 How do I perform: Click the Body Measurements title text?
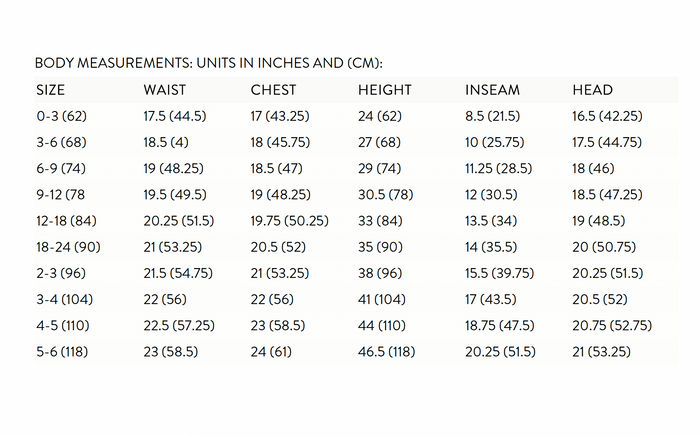[x=209, y=63]
